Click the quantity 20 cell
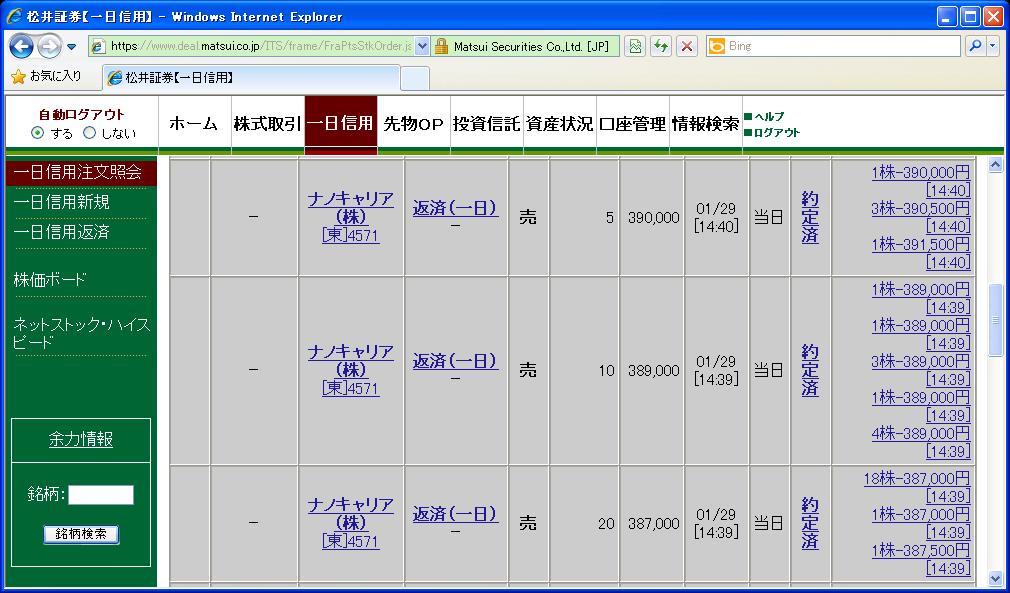 [584, 523]
